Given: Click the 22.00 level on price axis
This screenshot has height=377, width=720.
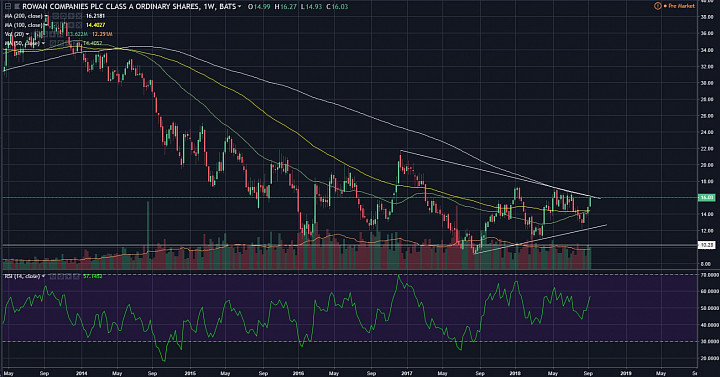Looking at the screenshot, I should tap(706, 149).
